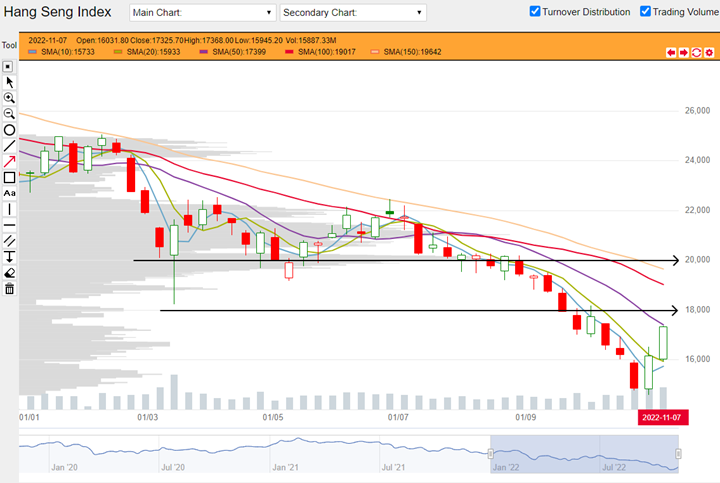
Task: Pick the vertical line tool
Action: coord(9,209)
